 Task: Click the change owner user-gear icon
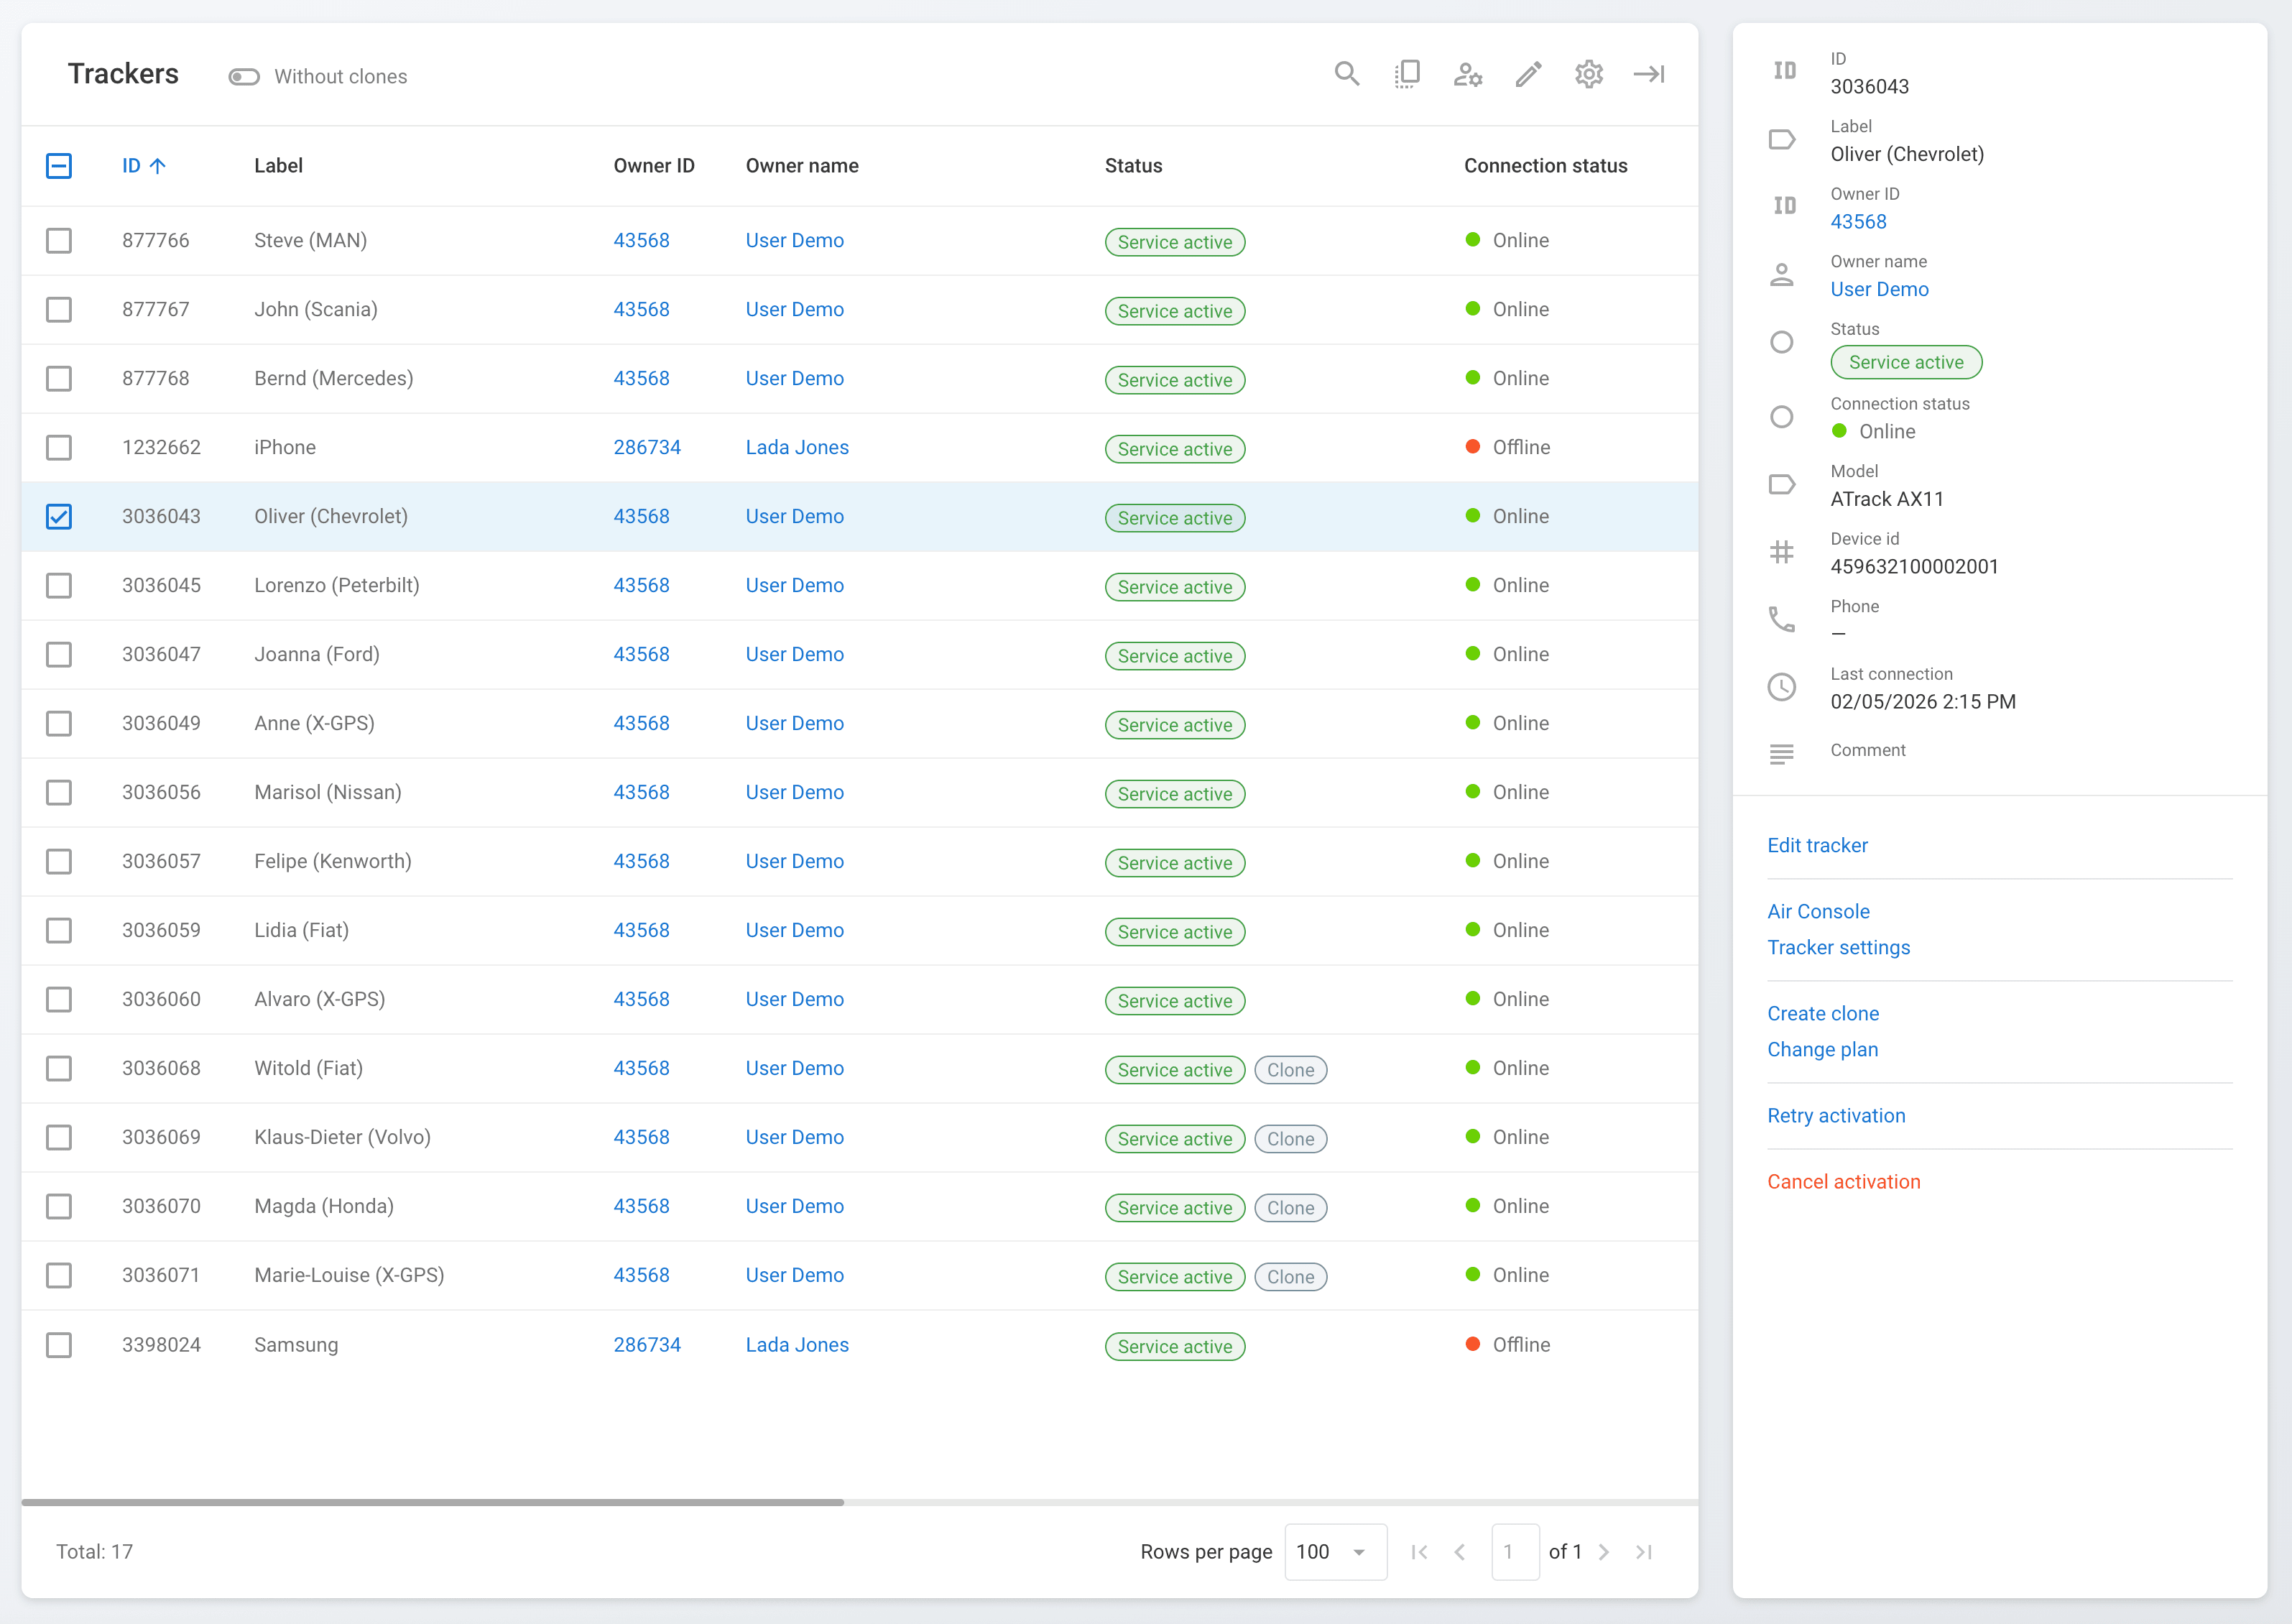click(1467, 74)
